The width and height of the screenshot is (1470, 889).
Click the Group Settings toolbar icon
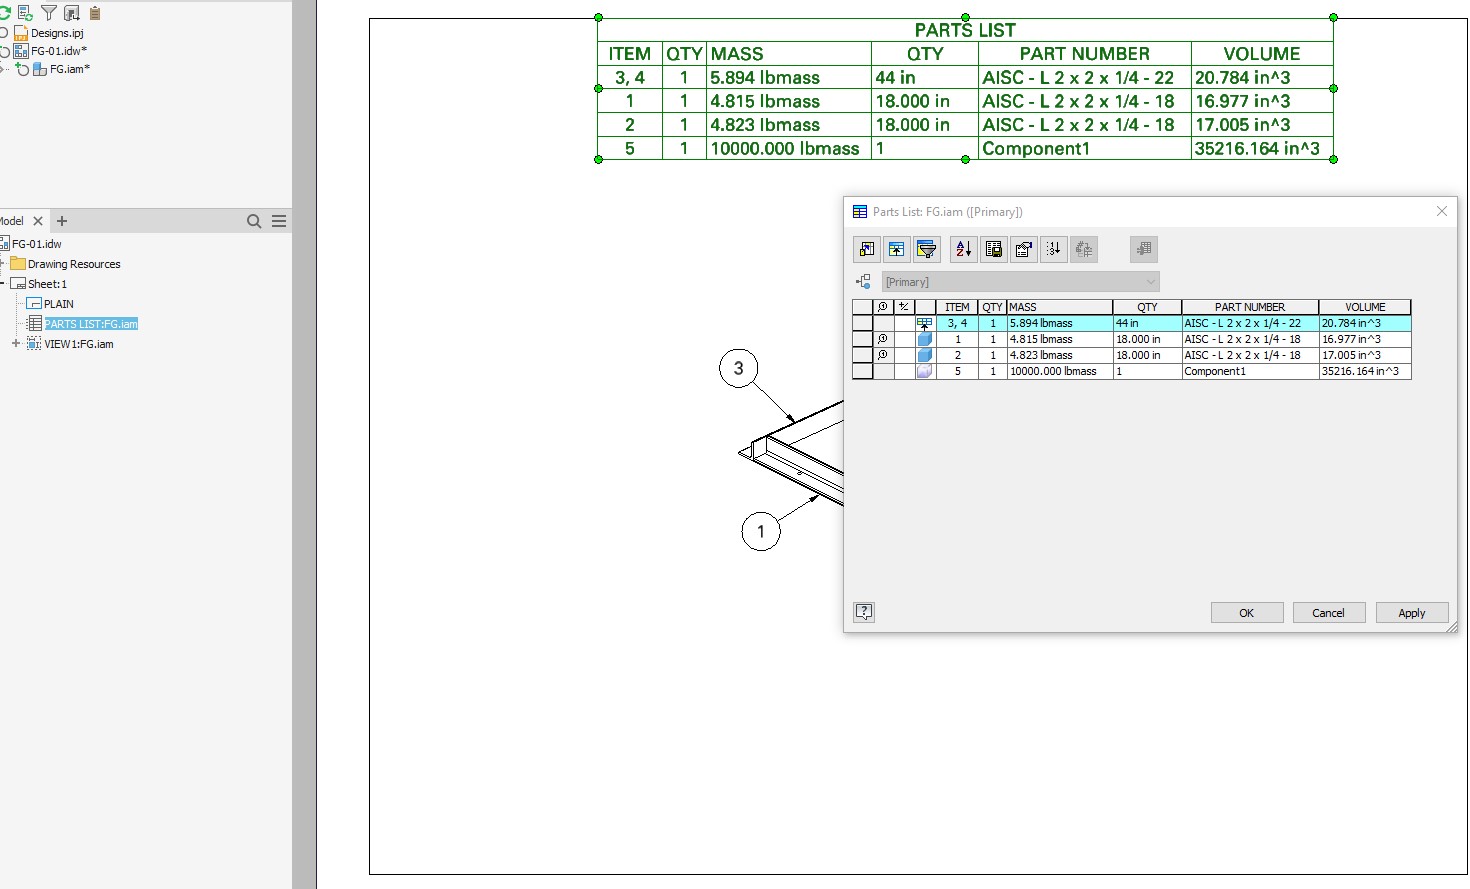click(897, 249)
